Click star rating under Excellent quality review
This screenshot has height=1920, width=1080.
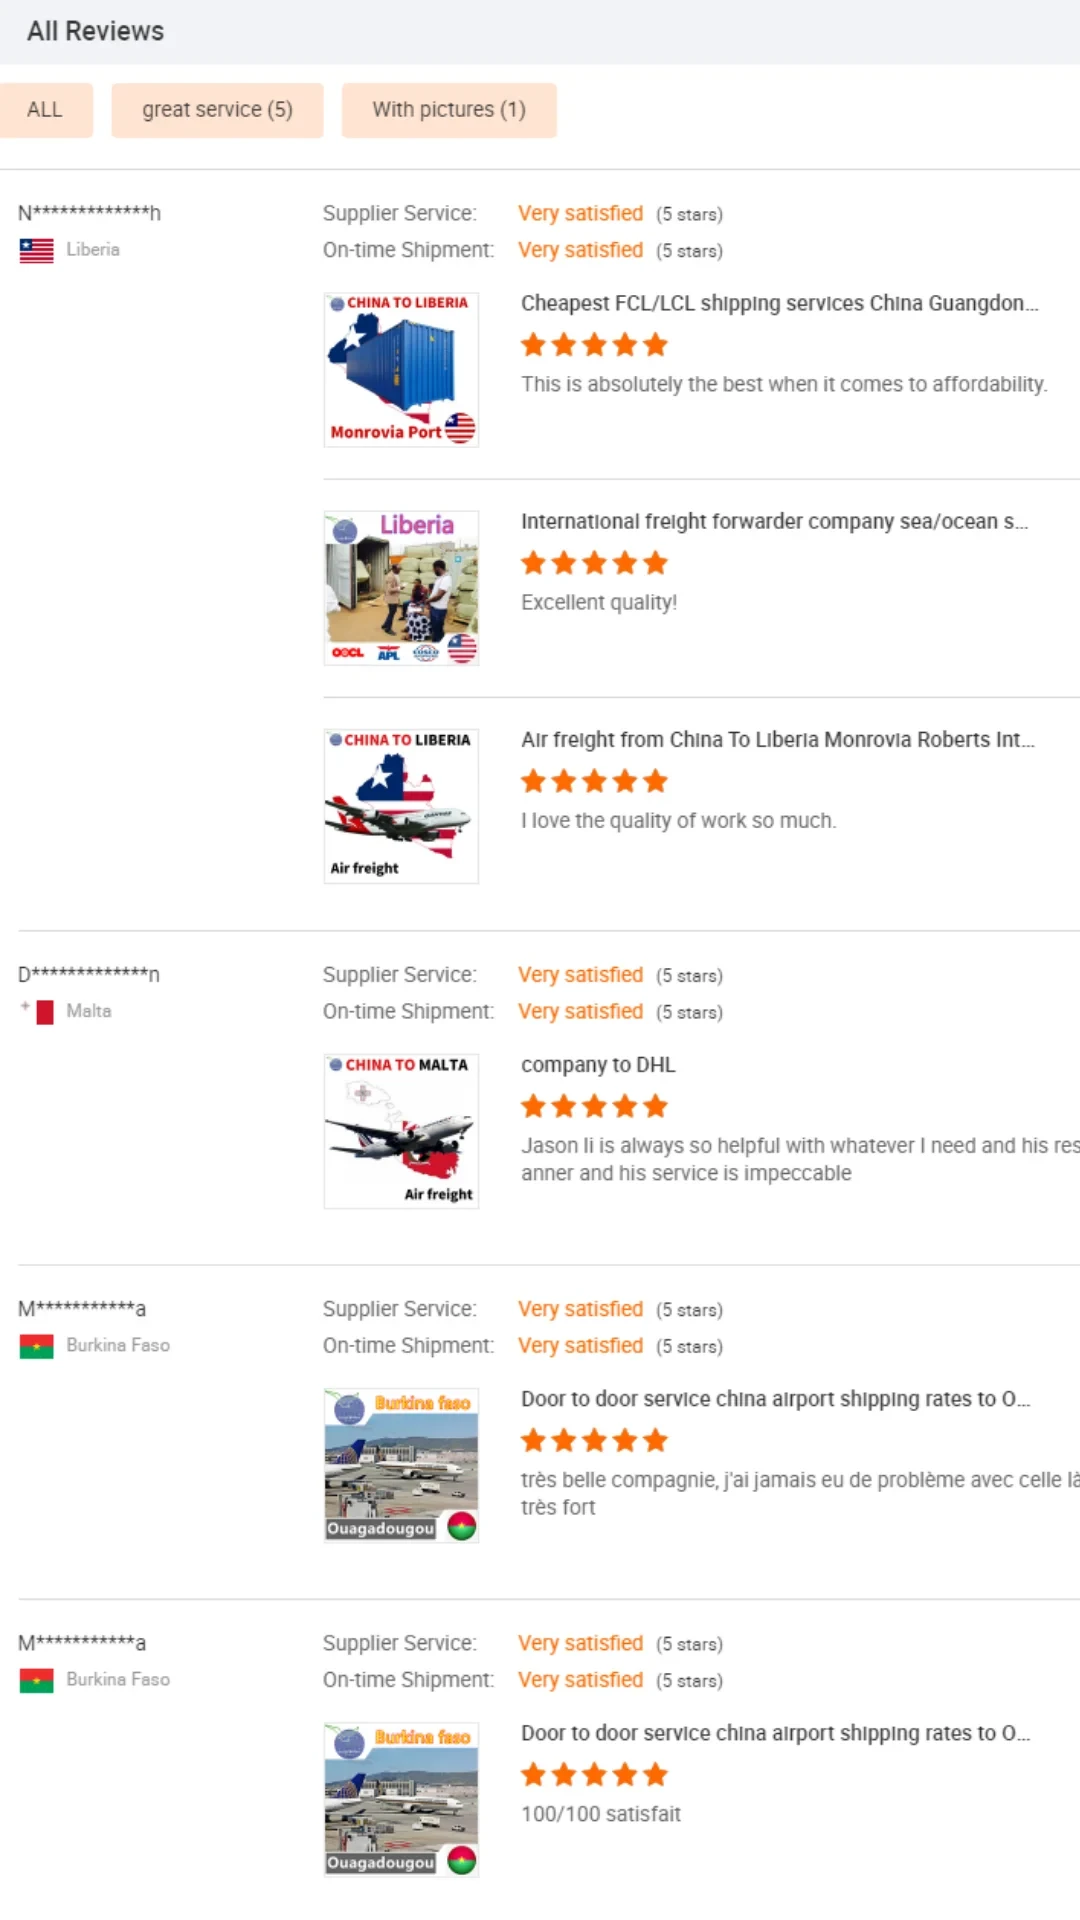594,563
